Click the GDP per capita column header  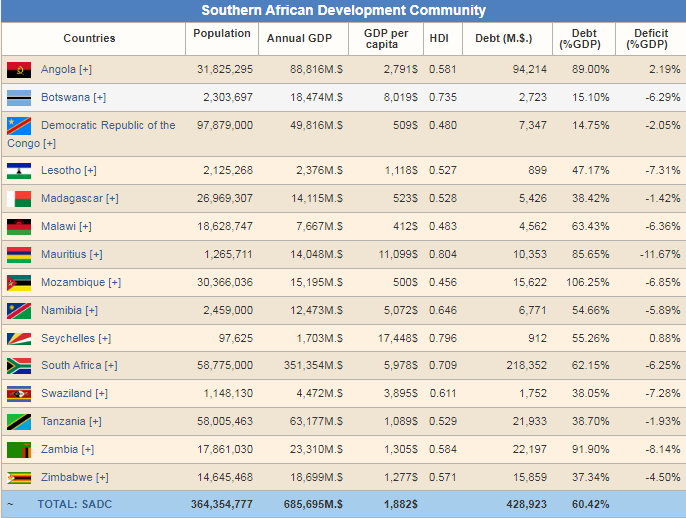[386, 38]
